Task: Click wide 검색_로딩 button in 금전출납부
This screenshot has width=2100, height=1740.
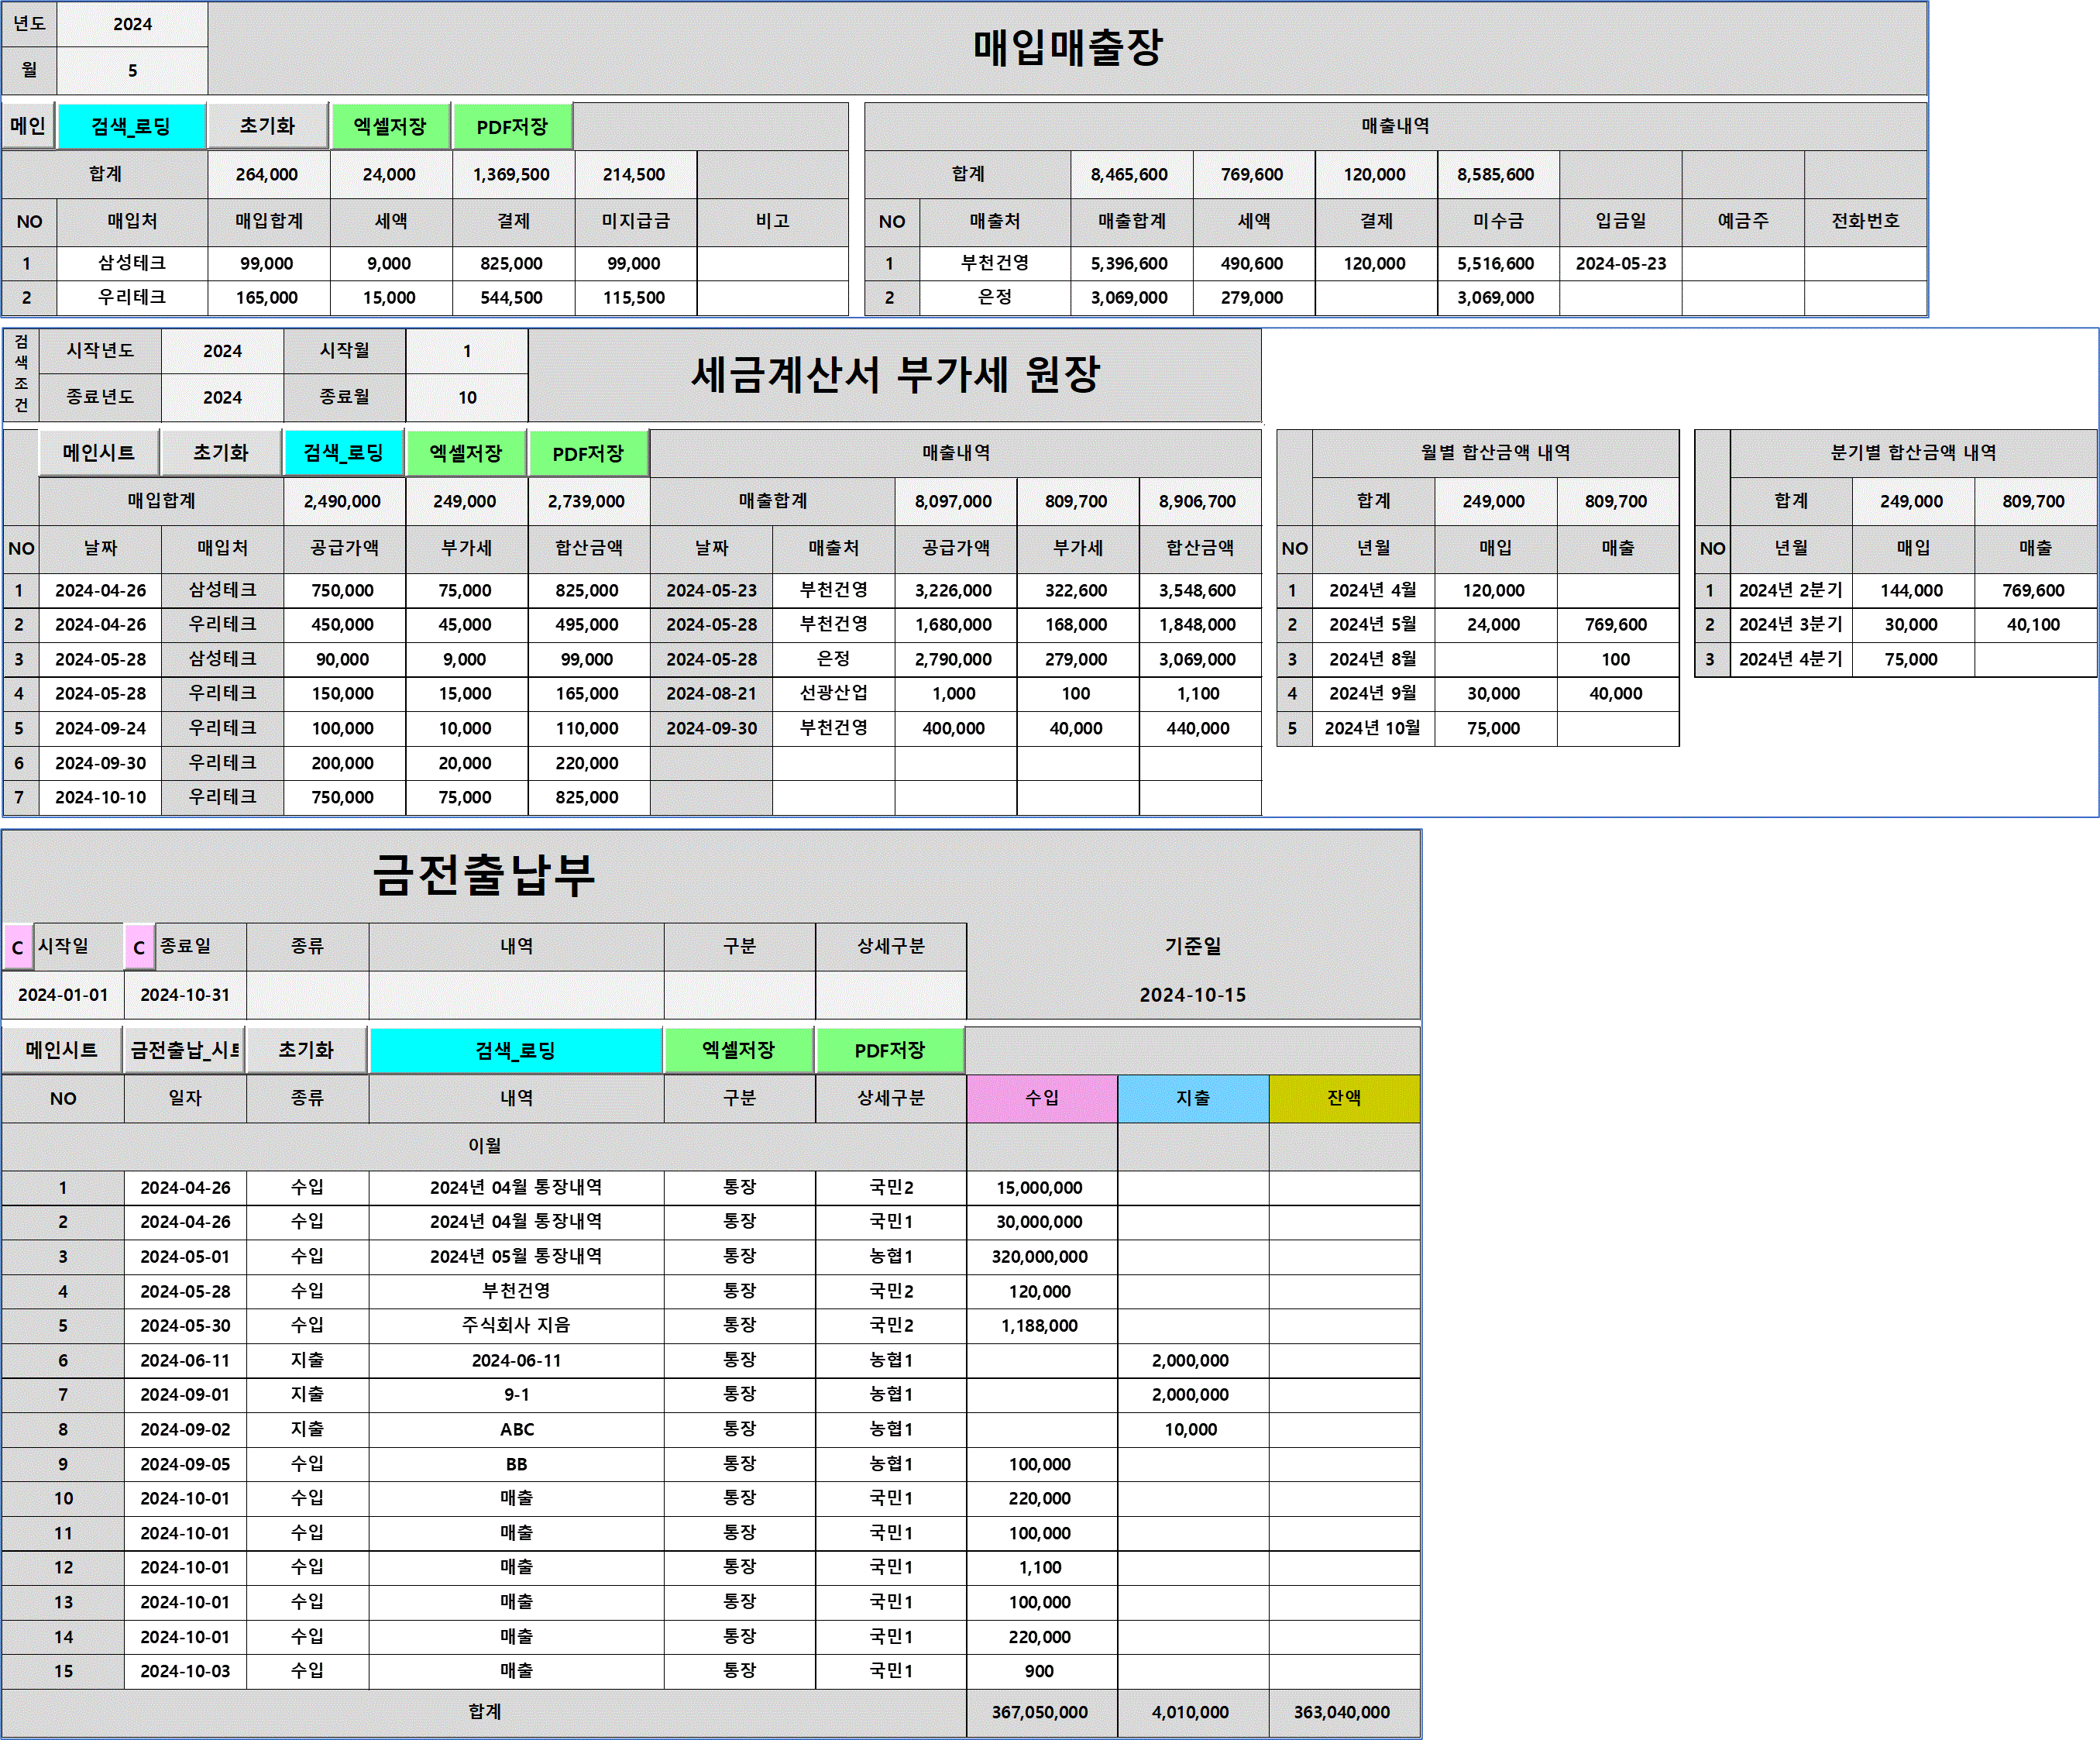Action: click(x=516, y=1050)
